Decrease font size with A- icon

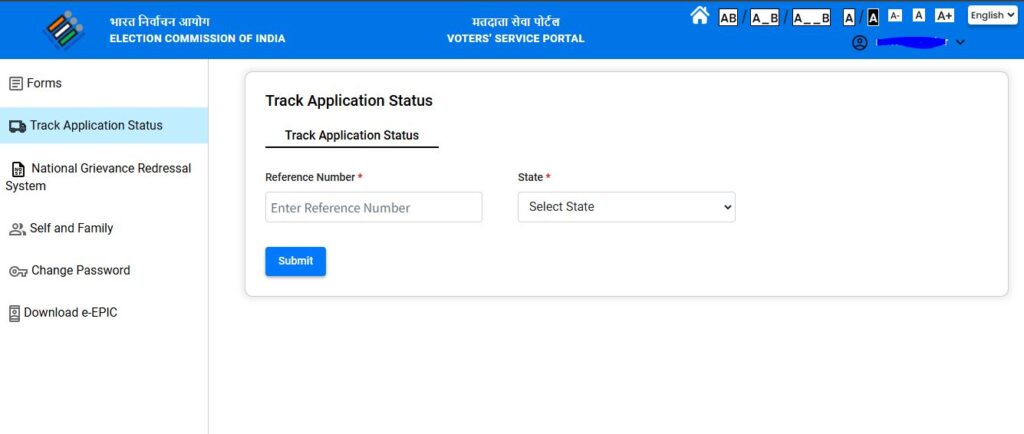pos(895,16)
